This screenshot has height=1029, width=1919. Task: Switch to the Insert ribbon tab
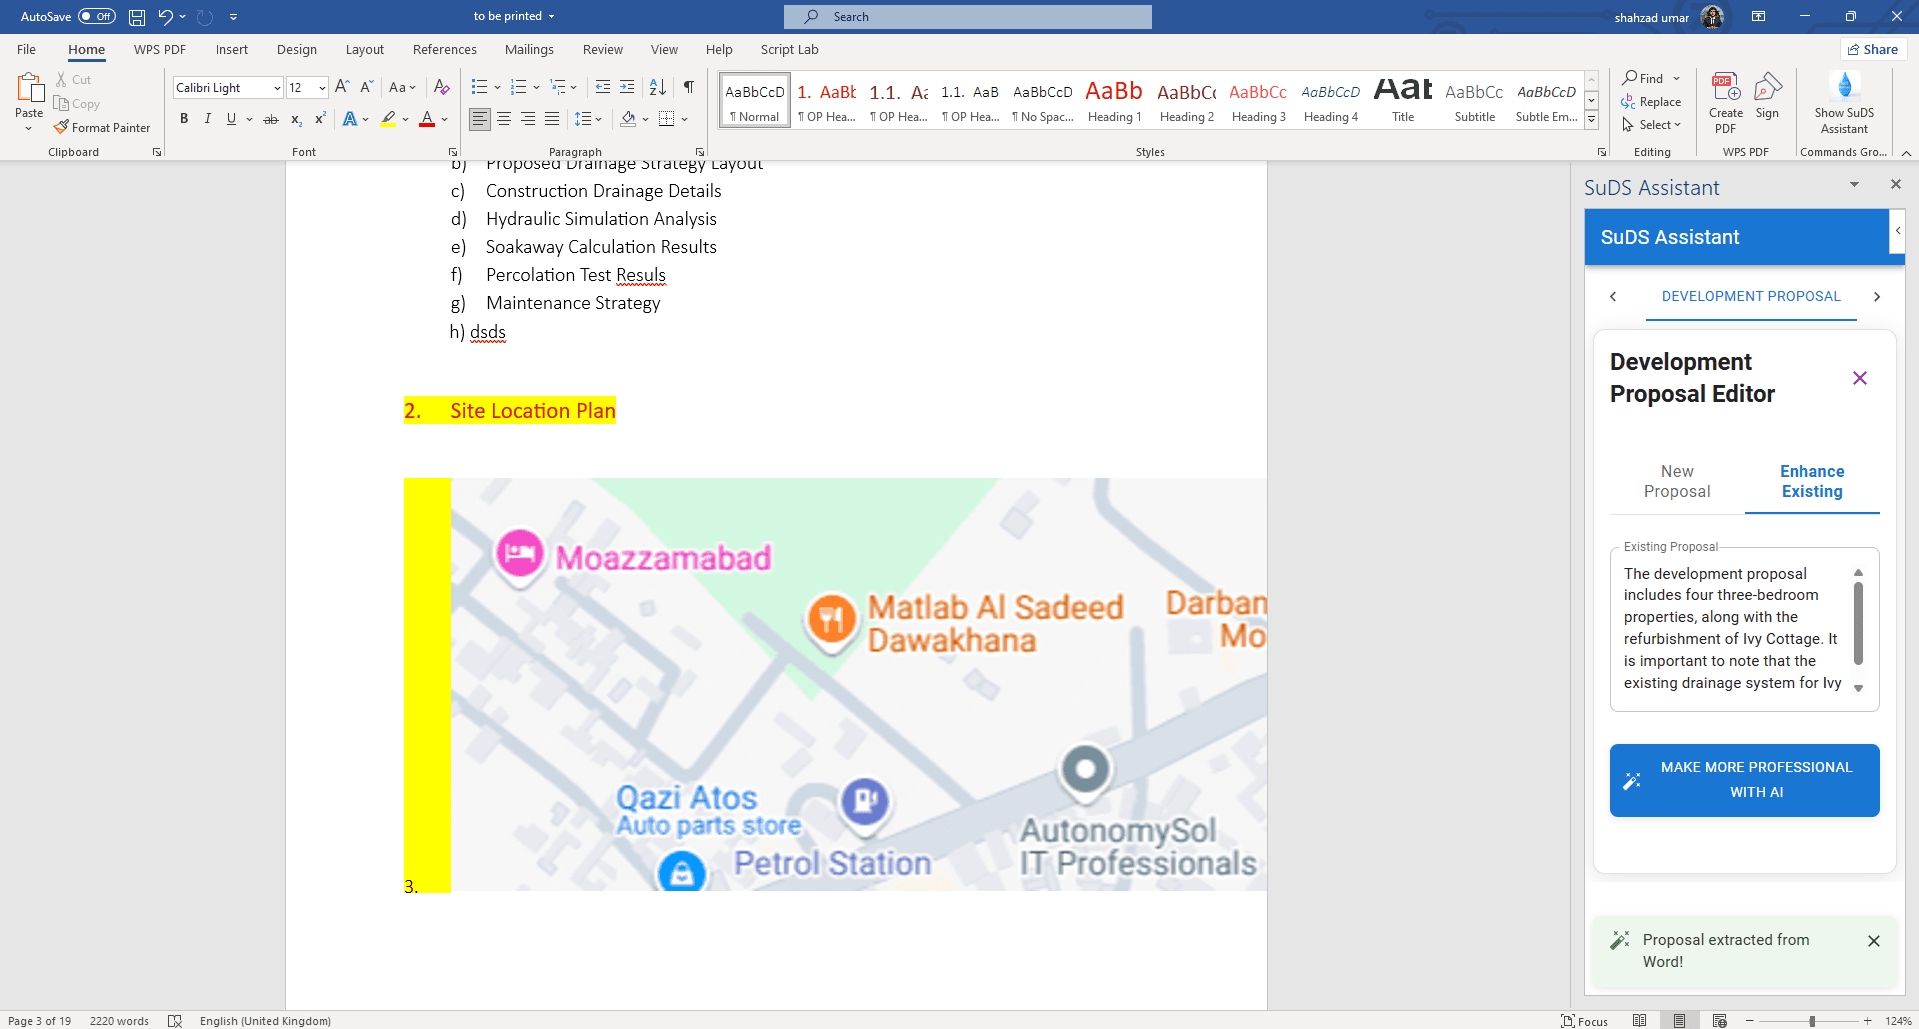[x=231, y=49]
